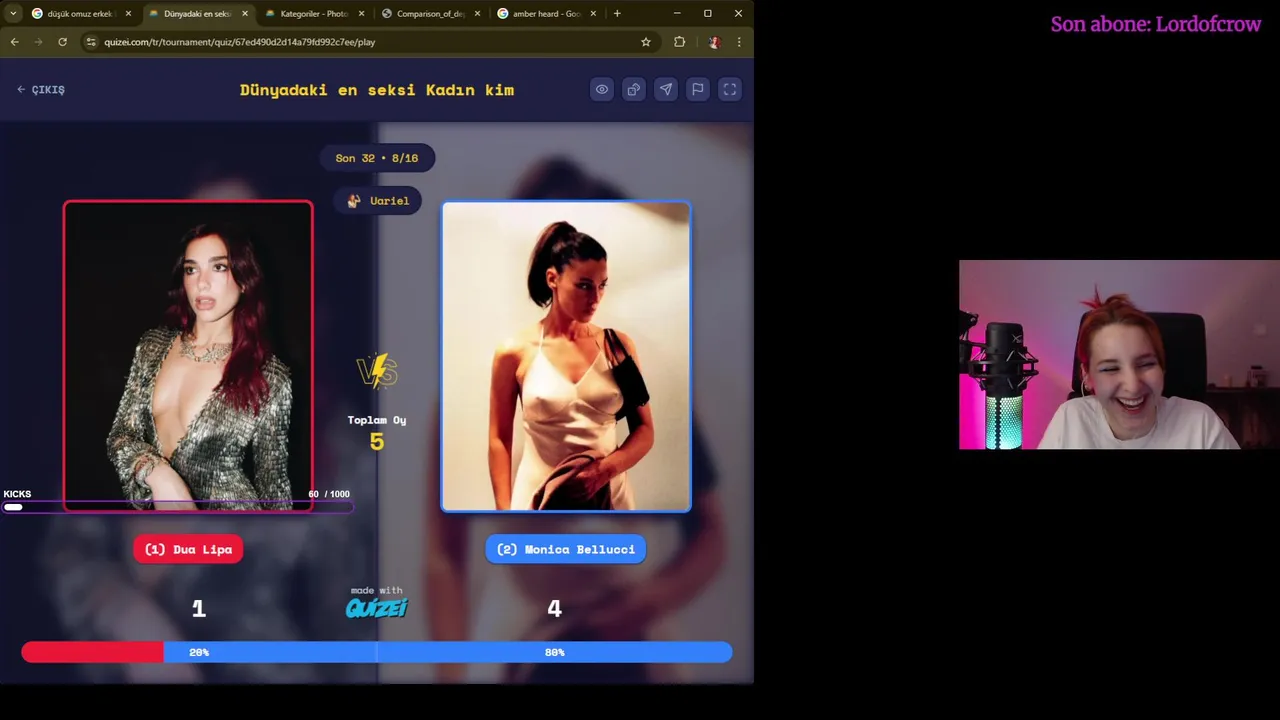Image resolution: width=1280 pixels, height=720 pixels.
Task: Click the flag report icon
Action: pyautogui.click(x=698, y=89)
